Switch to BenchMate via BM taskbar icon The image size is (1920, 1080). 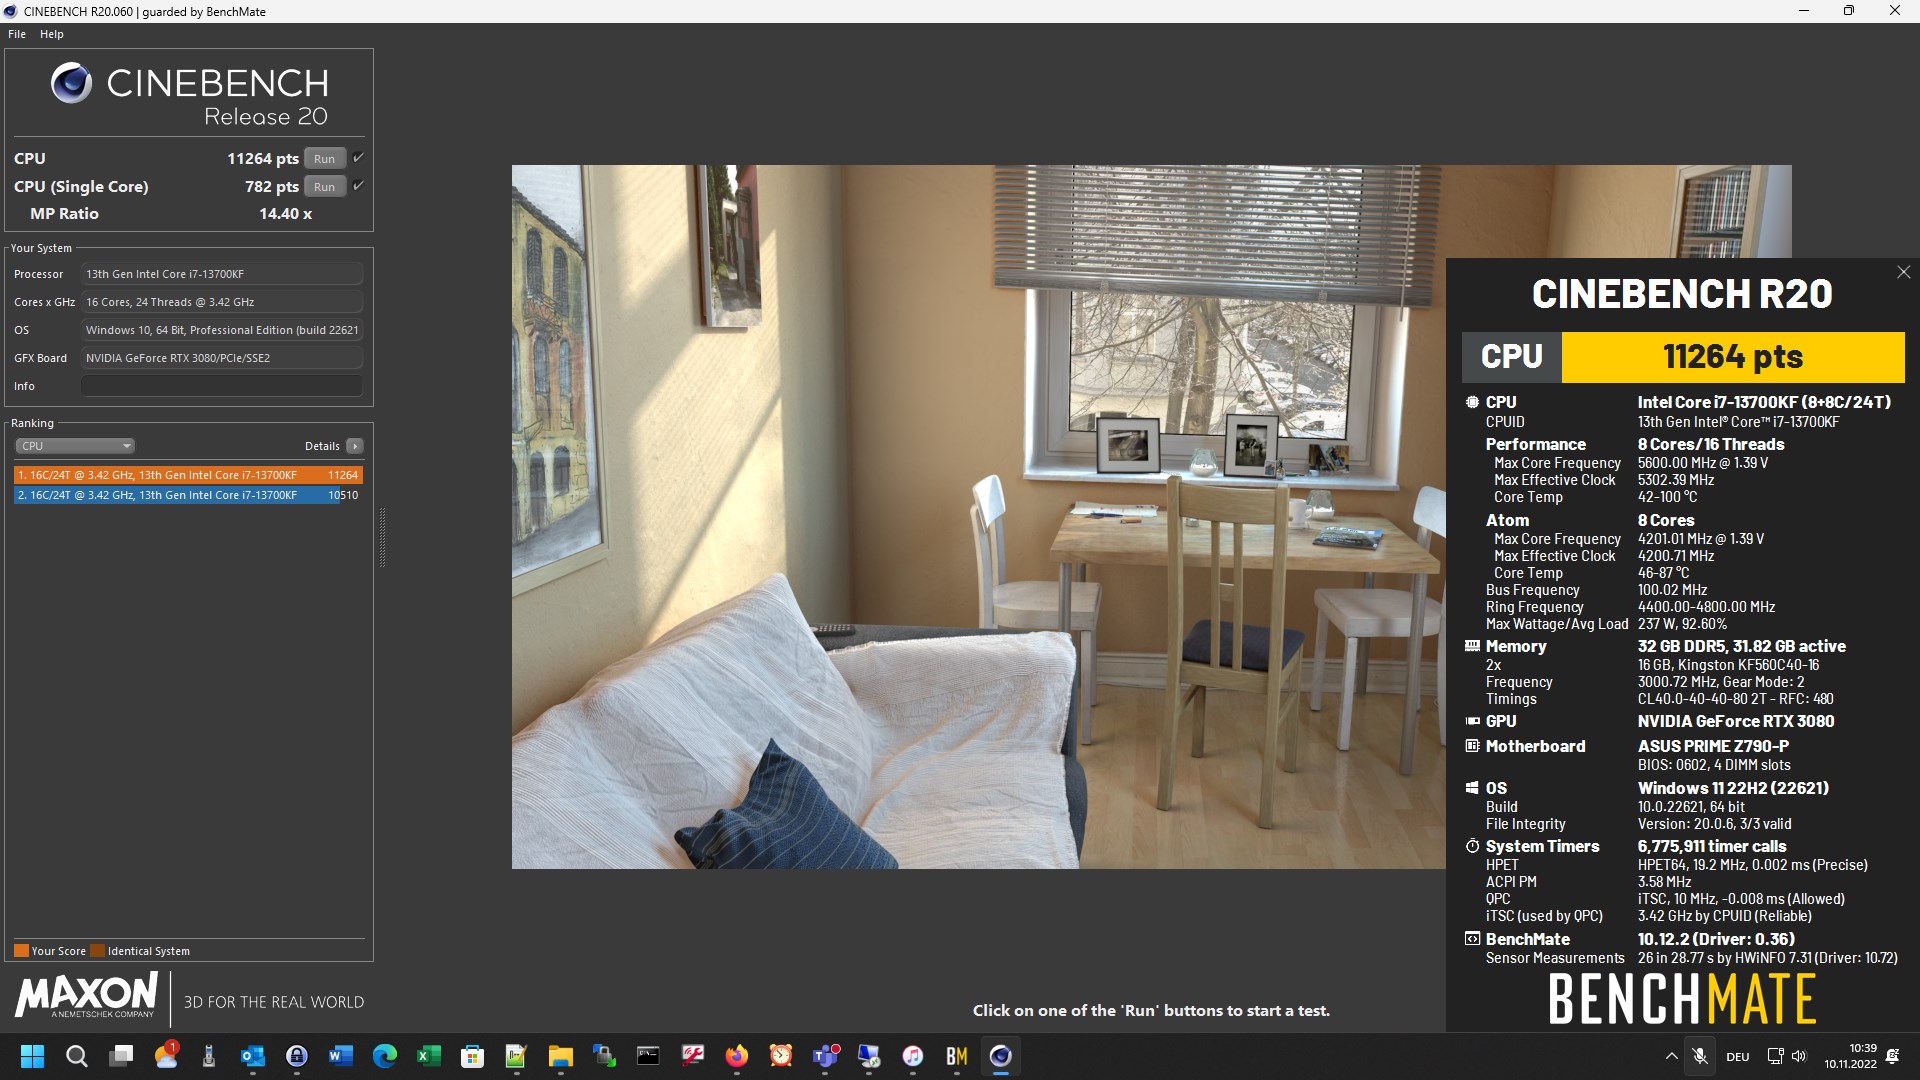tap(957, 1056)
